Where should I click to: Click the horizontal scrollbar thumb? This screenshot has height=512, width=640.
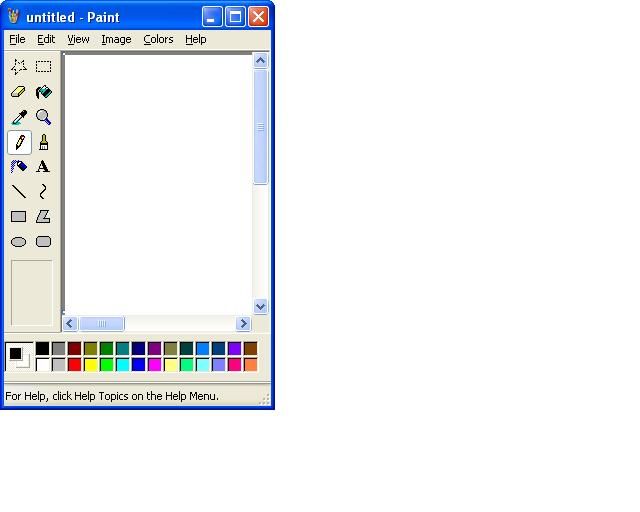(x=102, y=324)
